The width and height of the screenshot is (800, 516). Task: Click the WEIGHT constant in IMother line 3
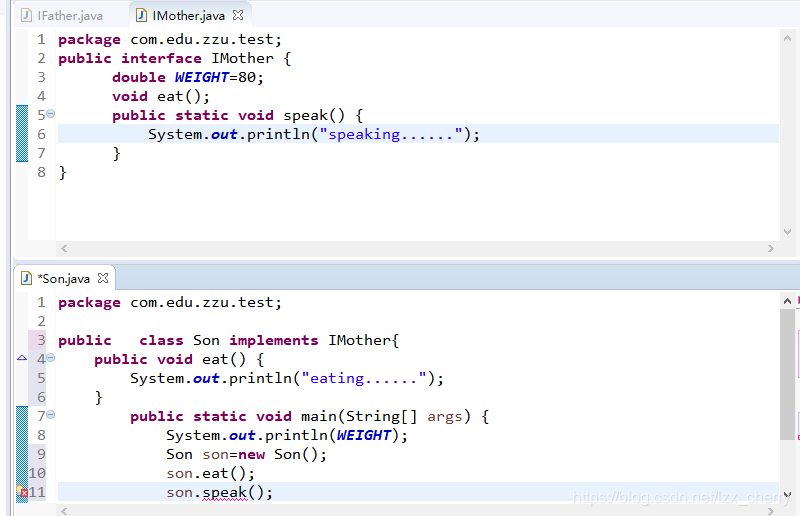point(202,77)
